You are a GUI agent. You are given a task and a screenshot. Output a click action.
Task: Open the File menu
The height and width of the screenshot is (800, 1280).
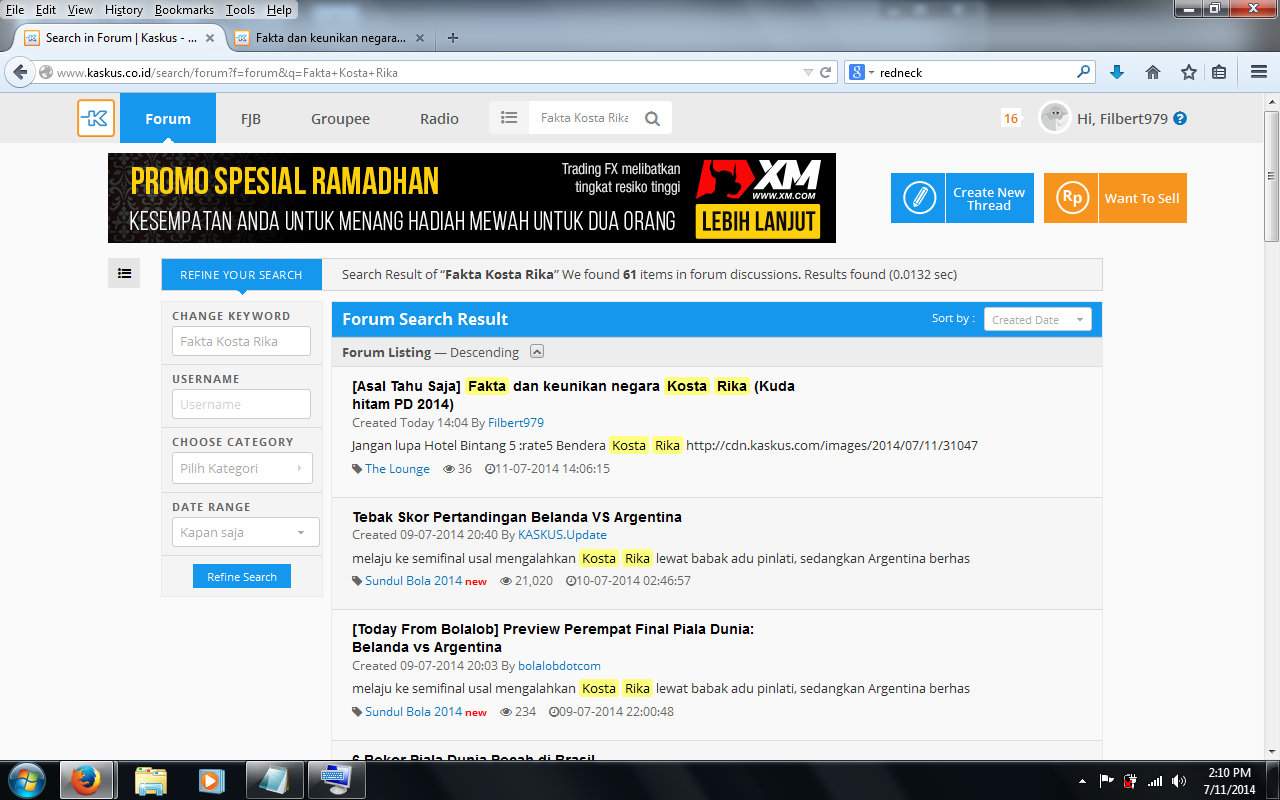pyautogui.click(x=15, y=10)
